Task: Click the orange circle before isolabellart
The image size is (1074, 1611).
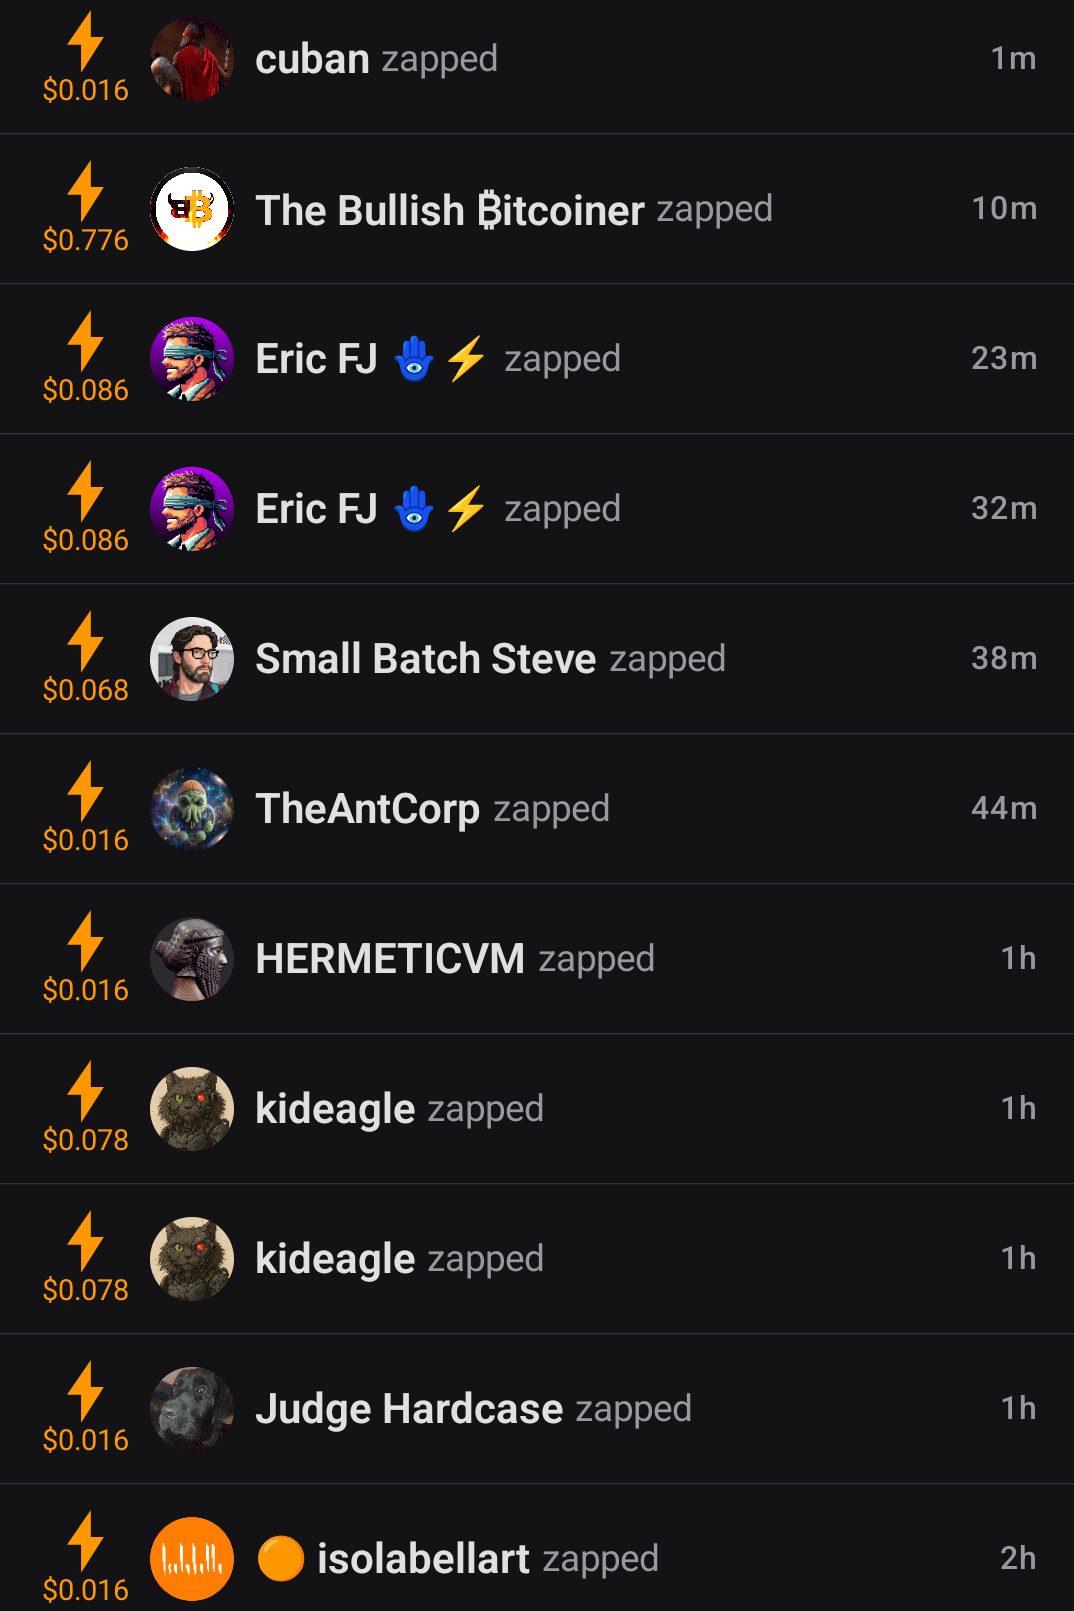Action: [x=281, y=1559]
